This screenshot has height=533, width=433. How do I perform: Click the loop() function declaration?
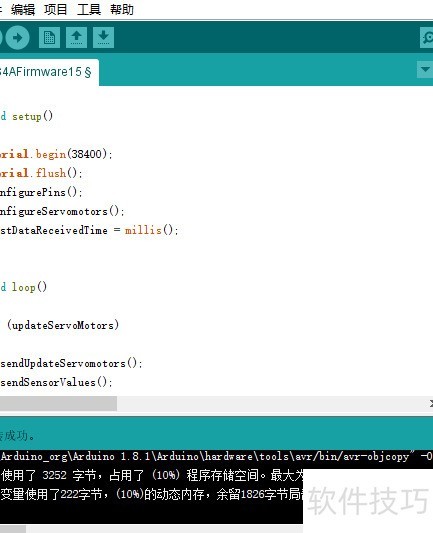coord(23,288)
